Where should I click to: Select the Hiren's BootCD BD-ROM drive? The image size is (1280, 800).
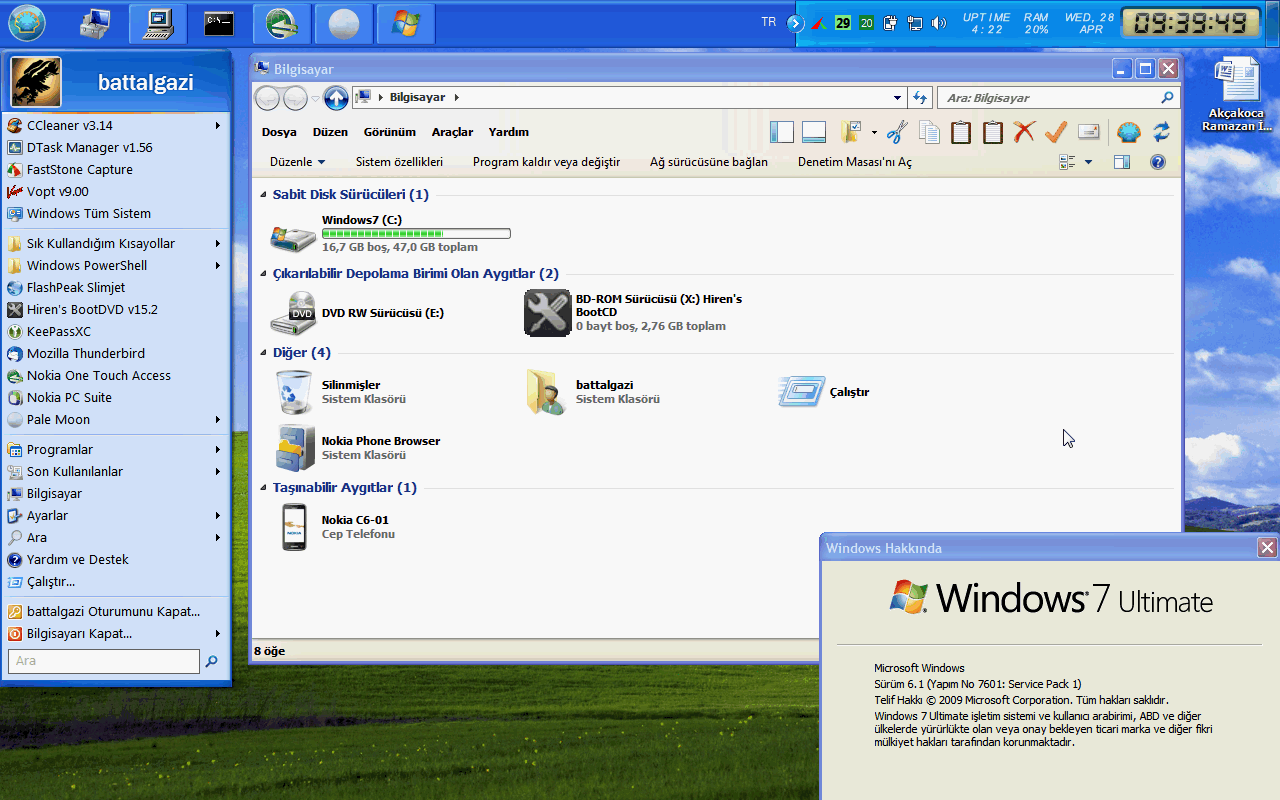point(547,313)
